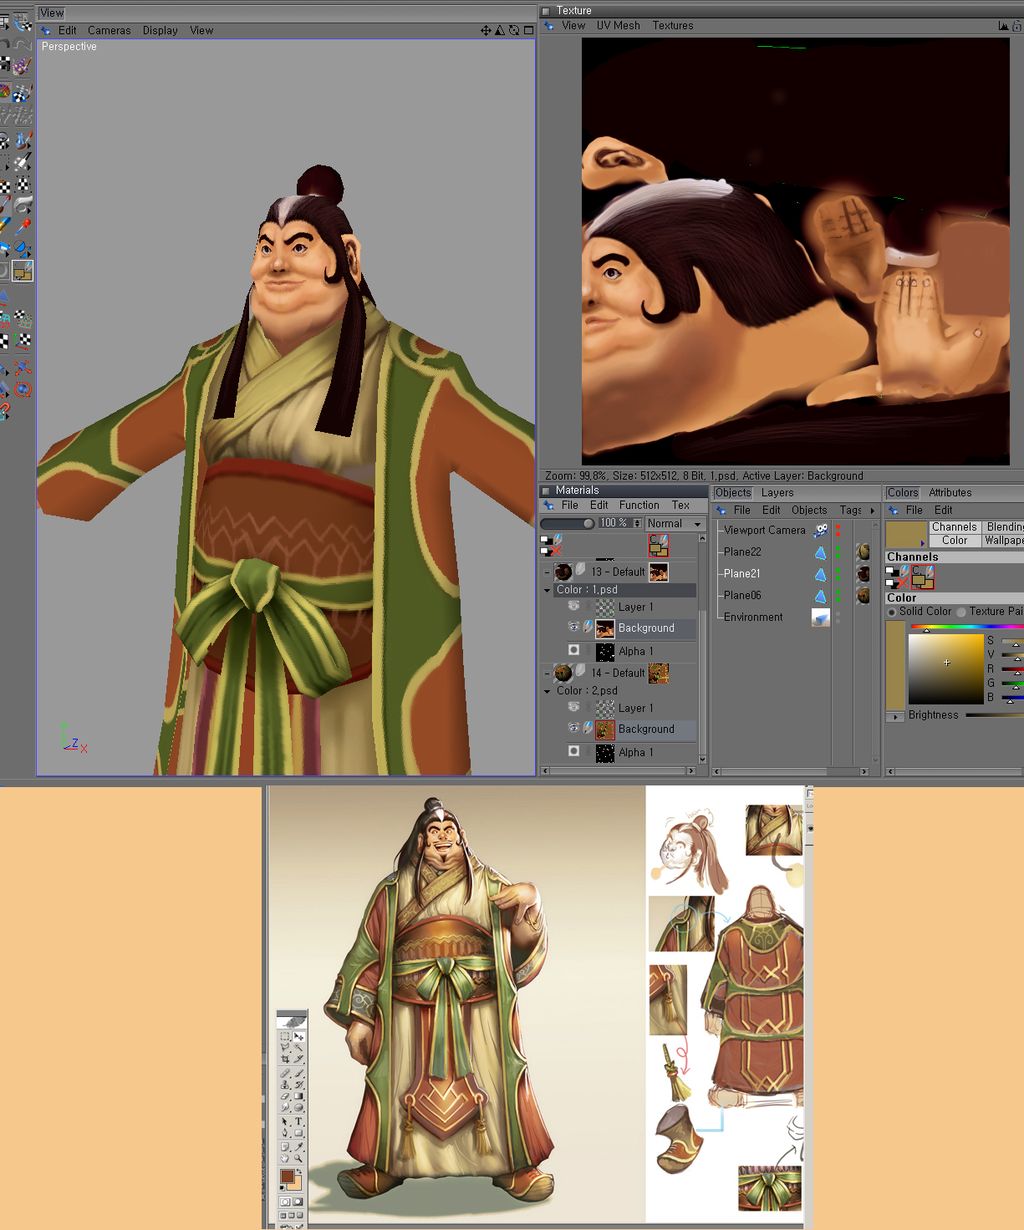Click texture tag thumbnail beside Plane21
The height and width of the screenshot is (1230, 1024).
(x=863, y=574)
